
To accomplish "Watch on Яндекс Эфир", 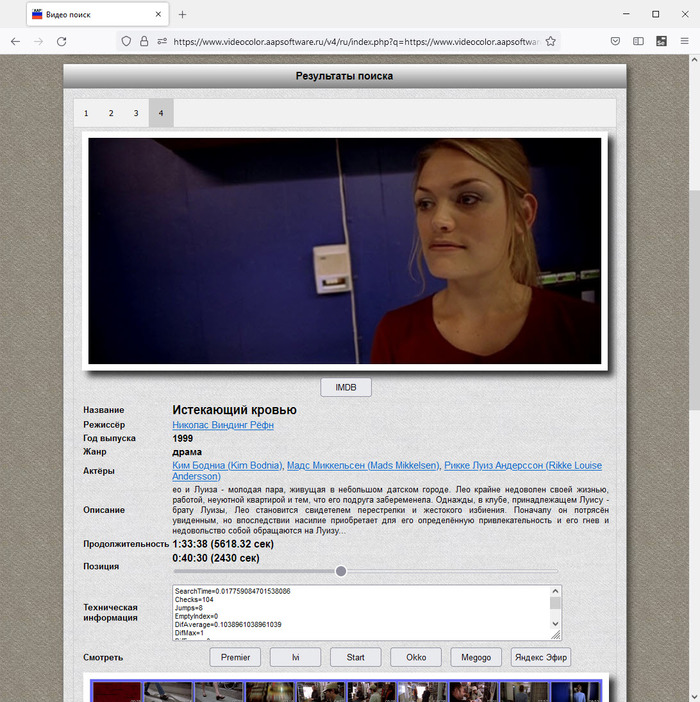I will (x=540, y=657).
